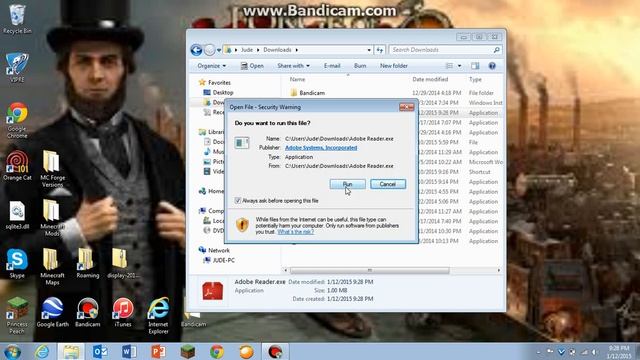
Task: Open Chrome from the taskbar
Action: pos(217,351)
